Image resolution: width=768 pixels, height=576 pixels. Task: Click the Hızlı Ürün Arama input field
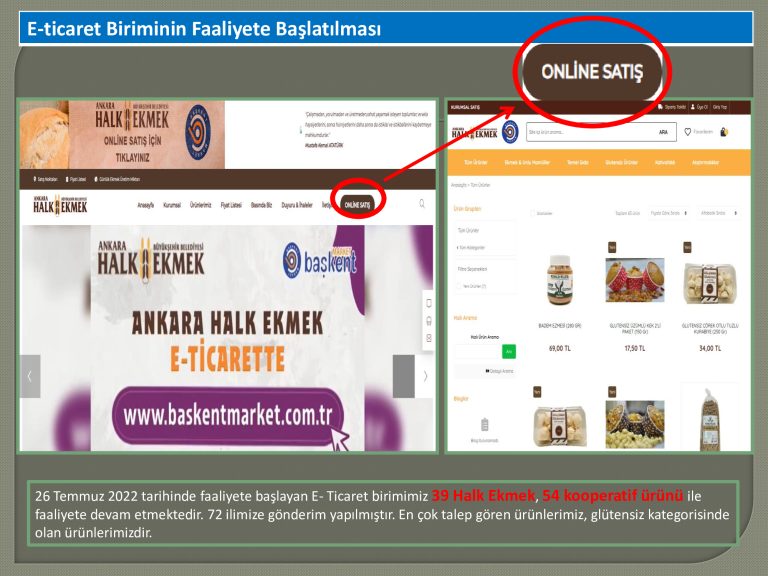point(478,352)
